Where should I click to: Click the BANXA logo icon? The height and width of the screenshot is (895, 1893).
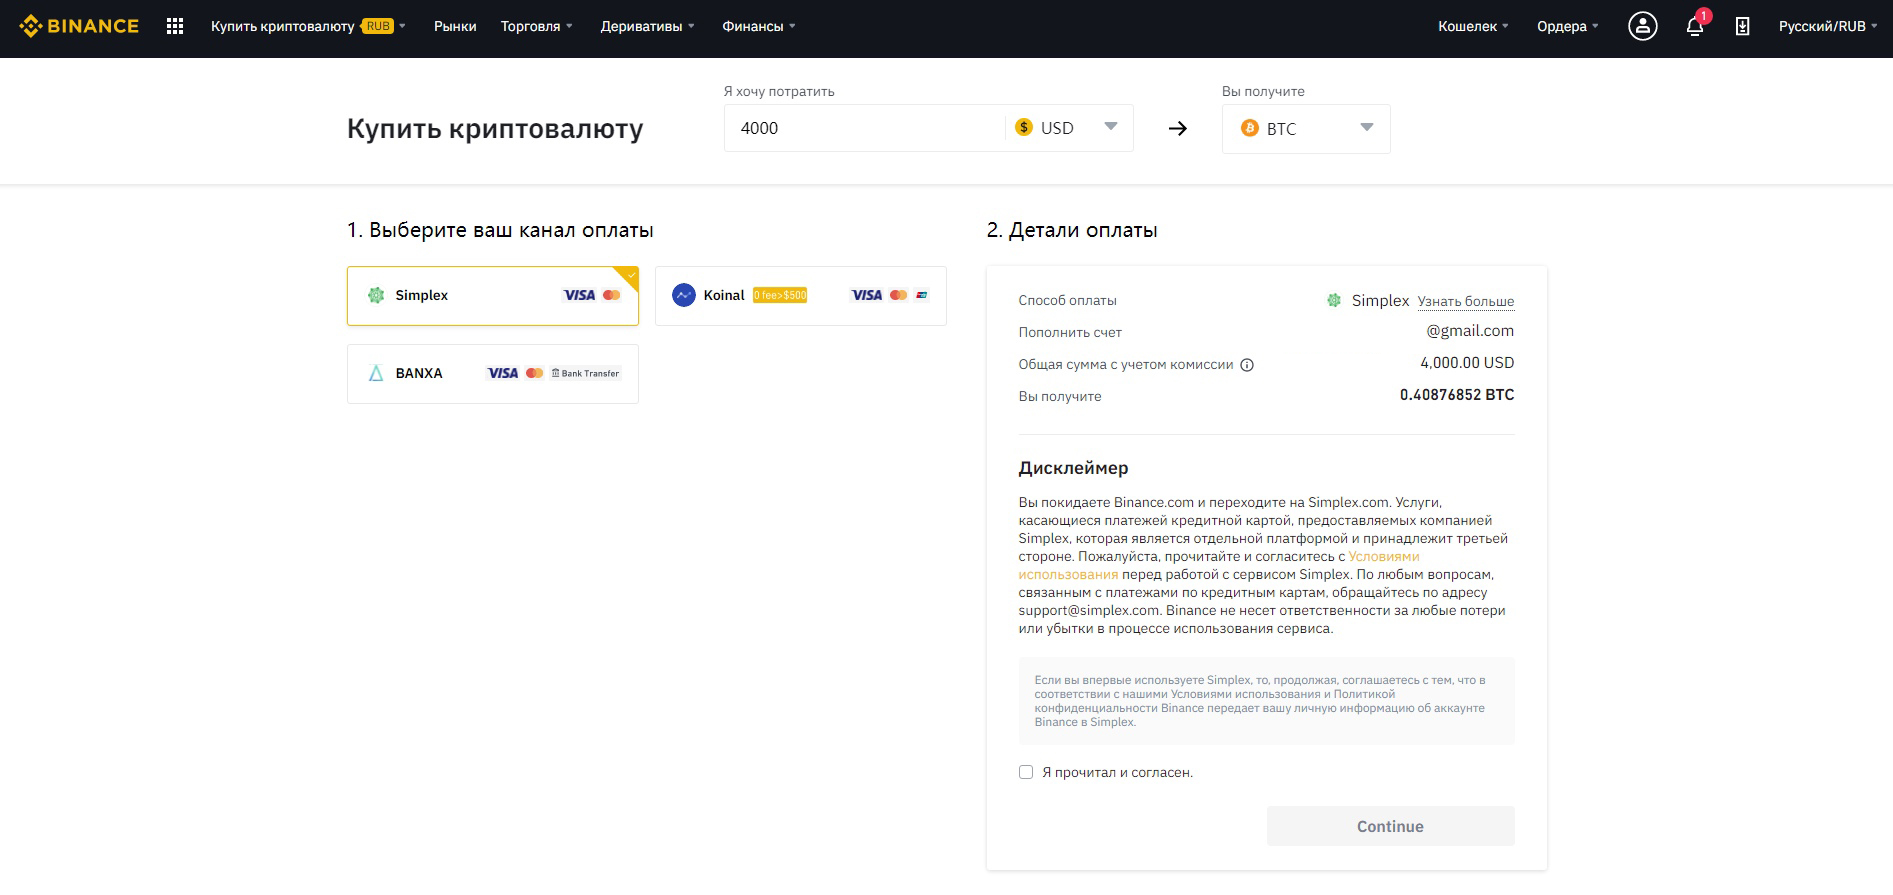tap(376, 373)
